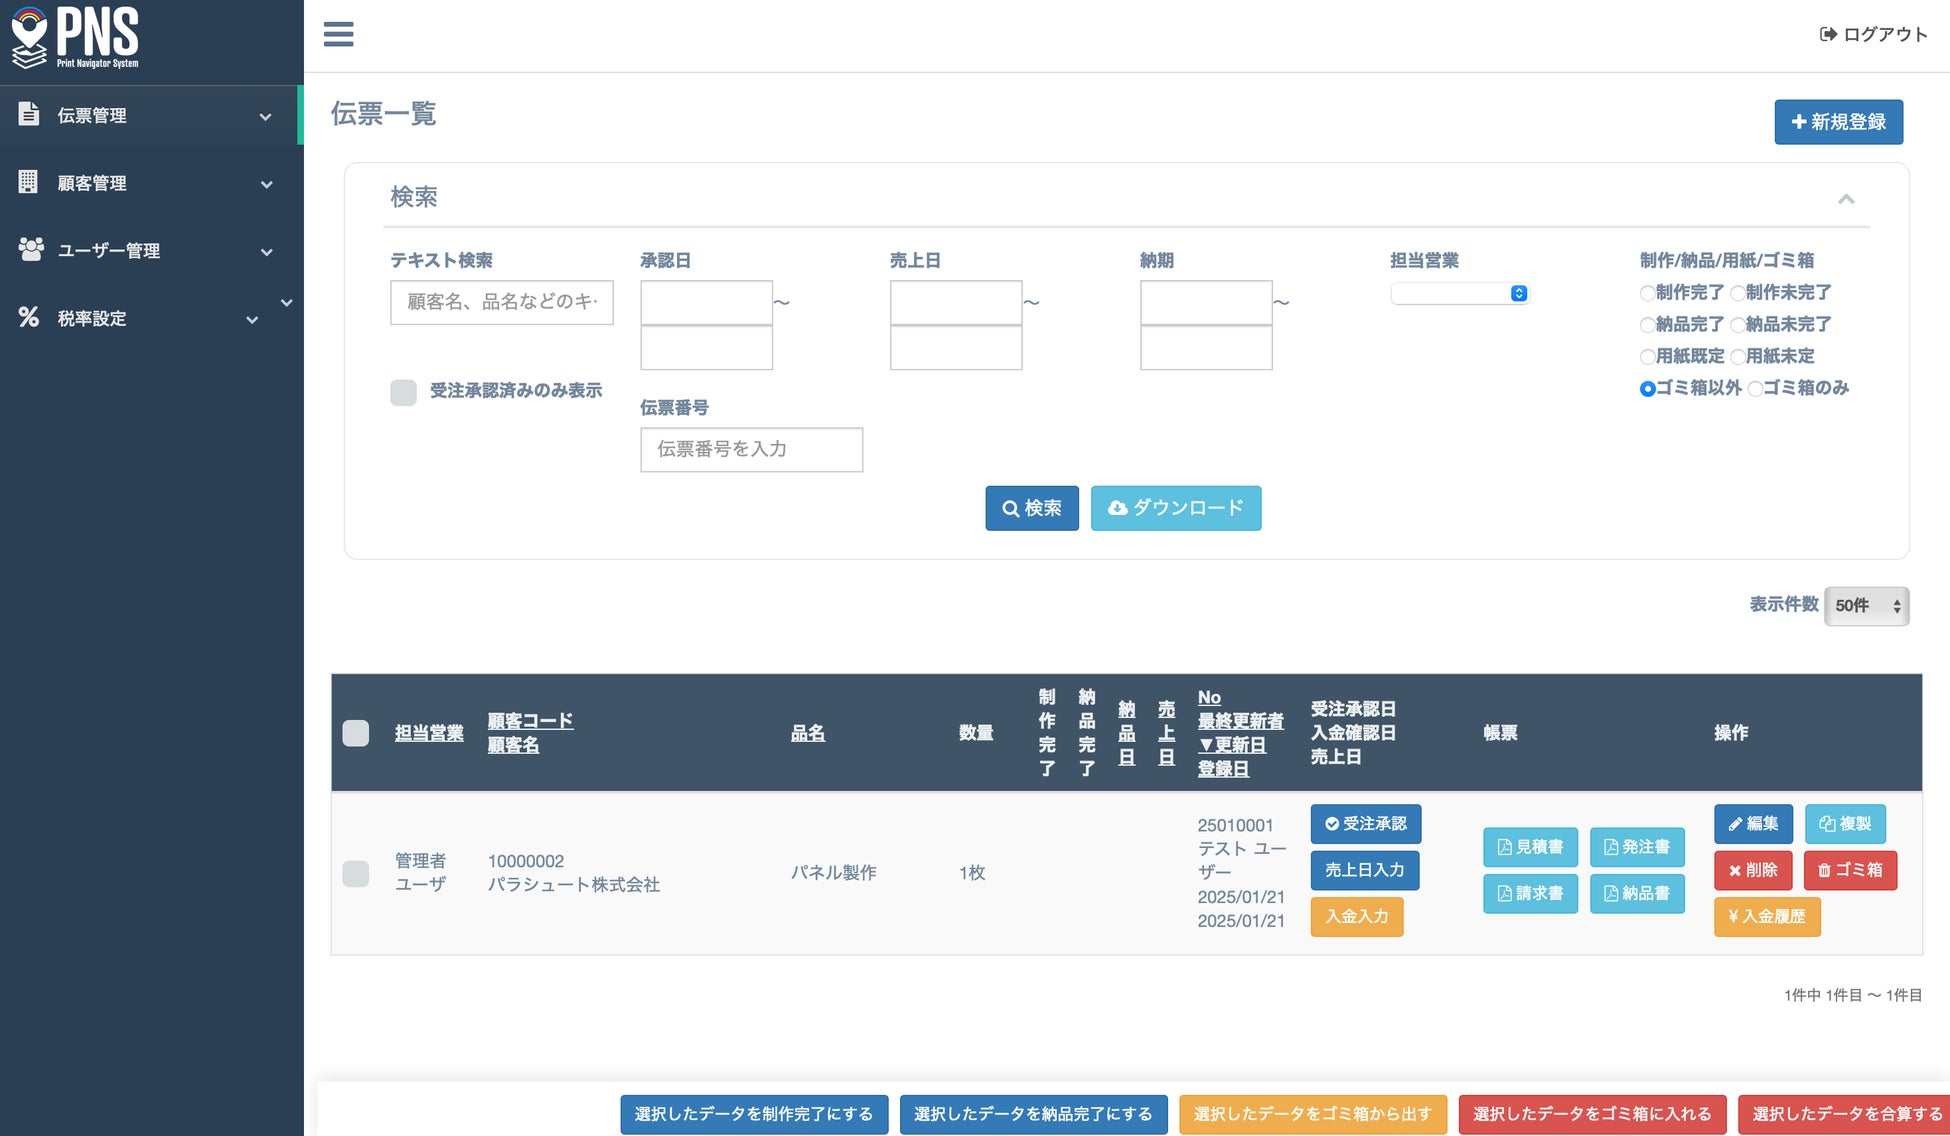Click the 複製 copy button
1950x1136 pixels.
click(1845, 824)
